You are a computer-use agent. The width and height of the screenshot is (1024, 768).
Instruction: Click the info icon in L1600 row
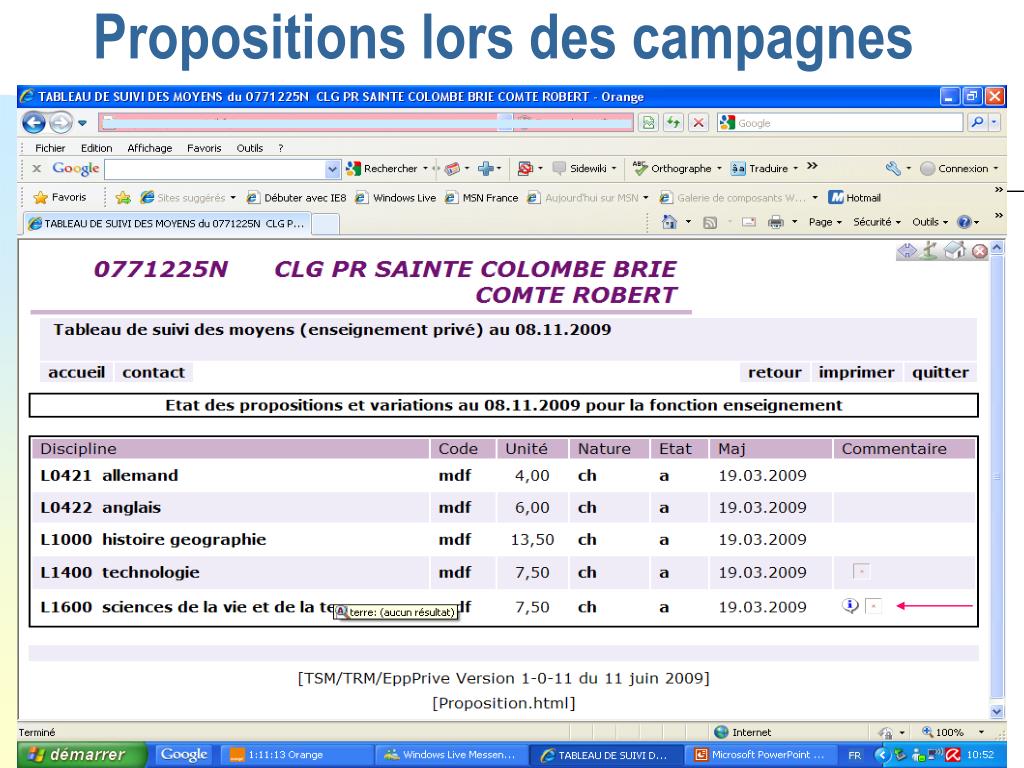[x=850, y=606]
